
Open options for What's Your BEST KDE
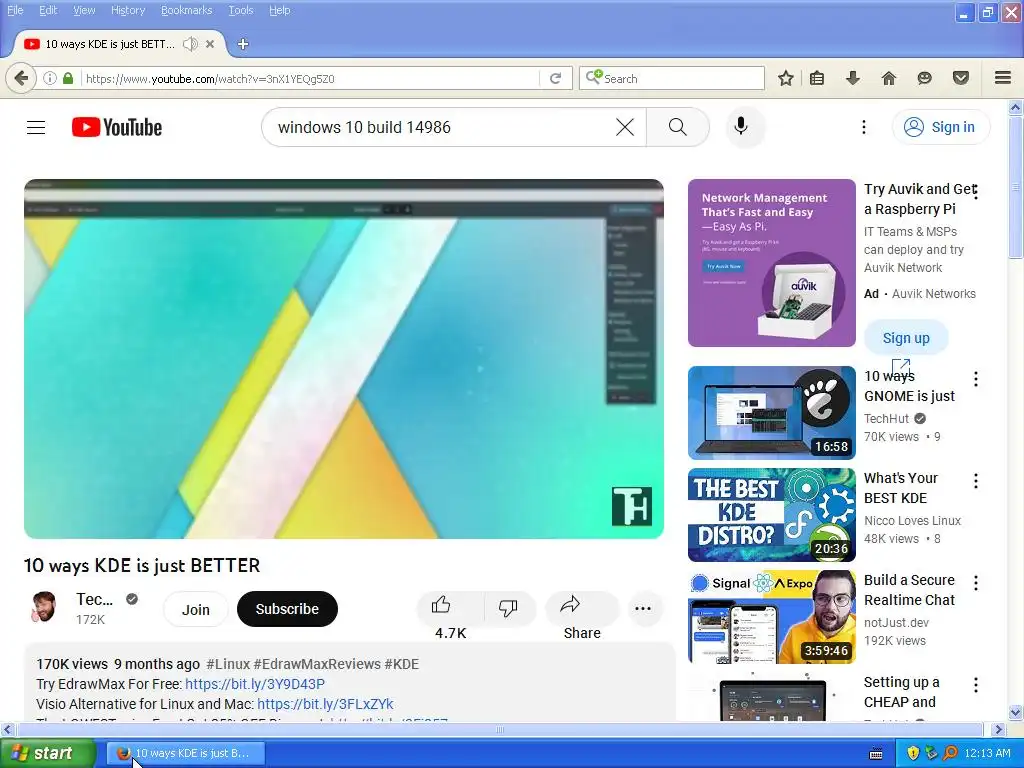pos(976,481)
